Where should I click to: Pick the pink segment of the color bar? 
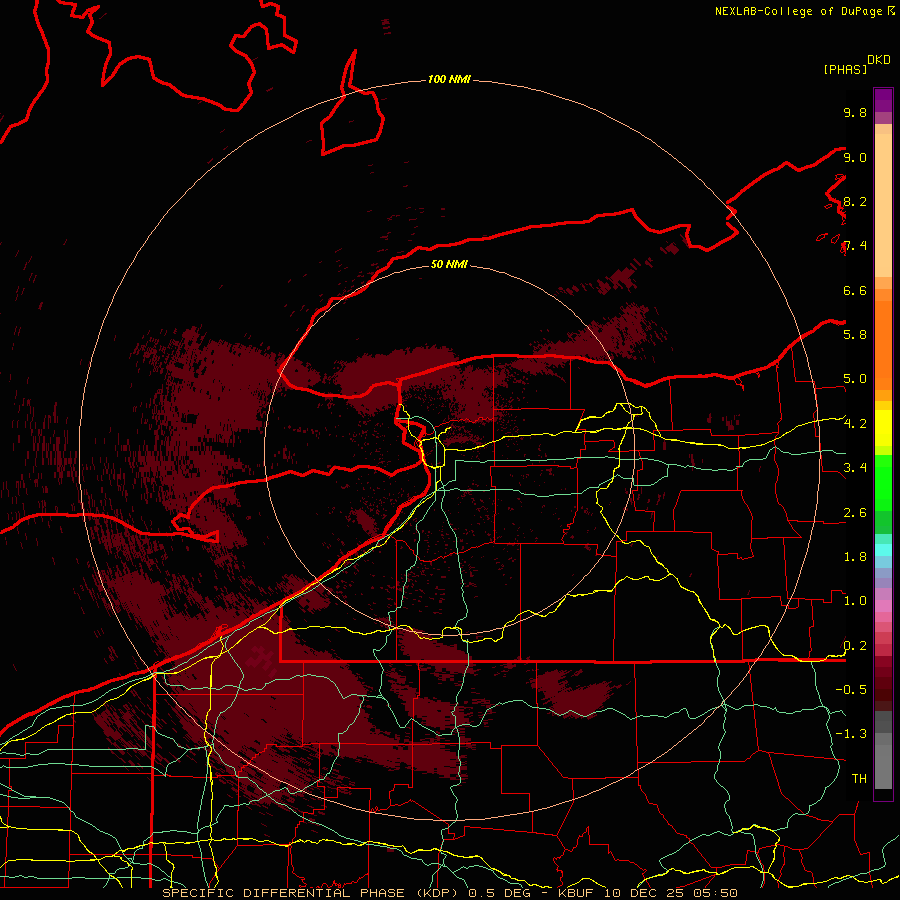(883, 606)
